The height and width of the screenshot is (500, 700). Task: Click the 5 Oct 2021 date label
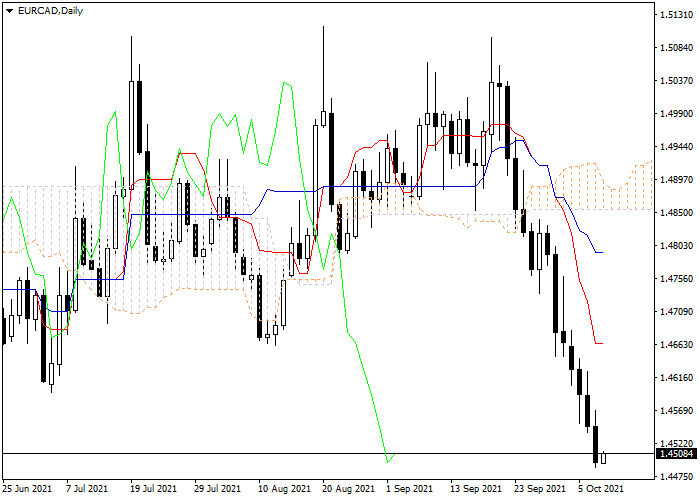point(601,488)
